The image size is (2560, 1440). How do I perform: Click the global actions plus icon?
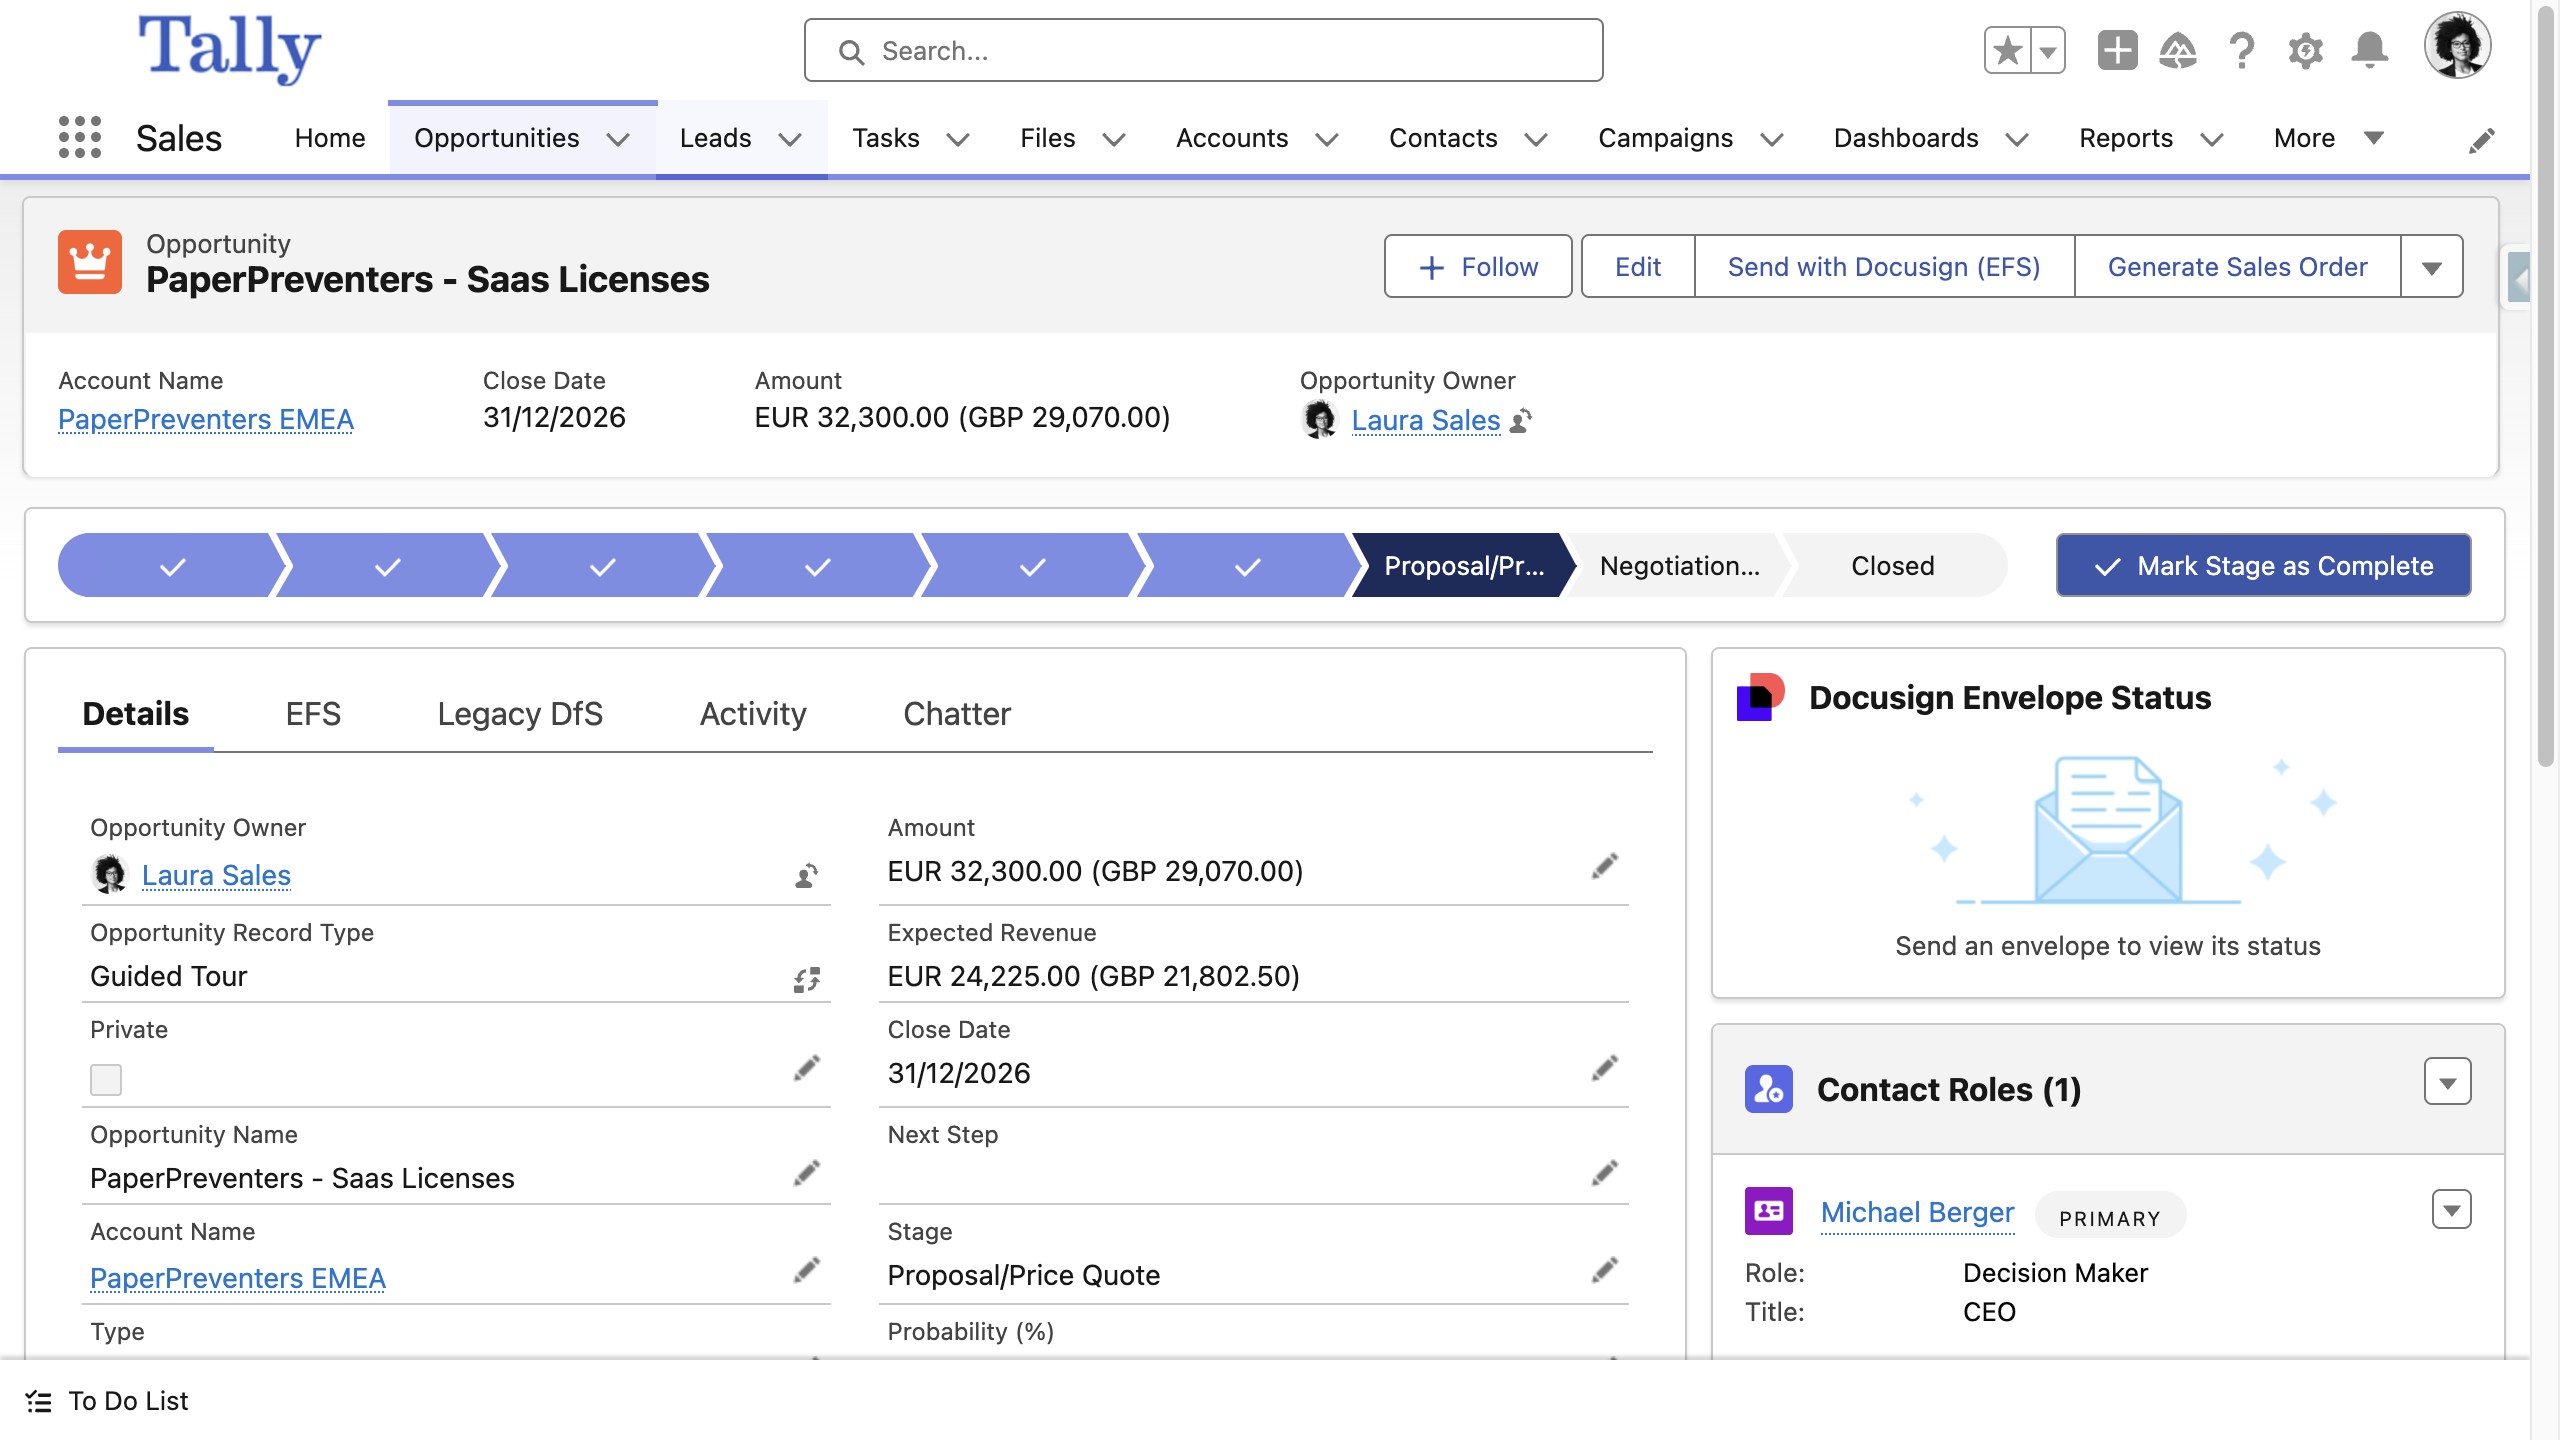click(2117, 50)
